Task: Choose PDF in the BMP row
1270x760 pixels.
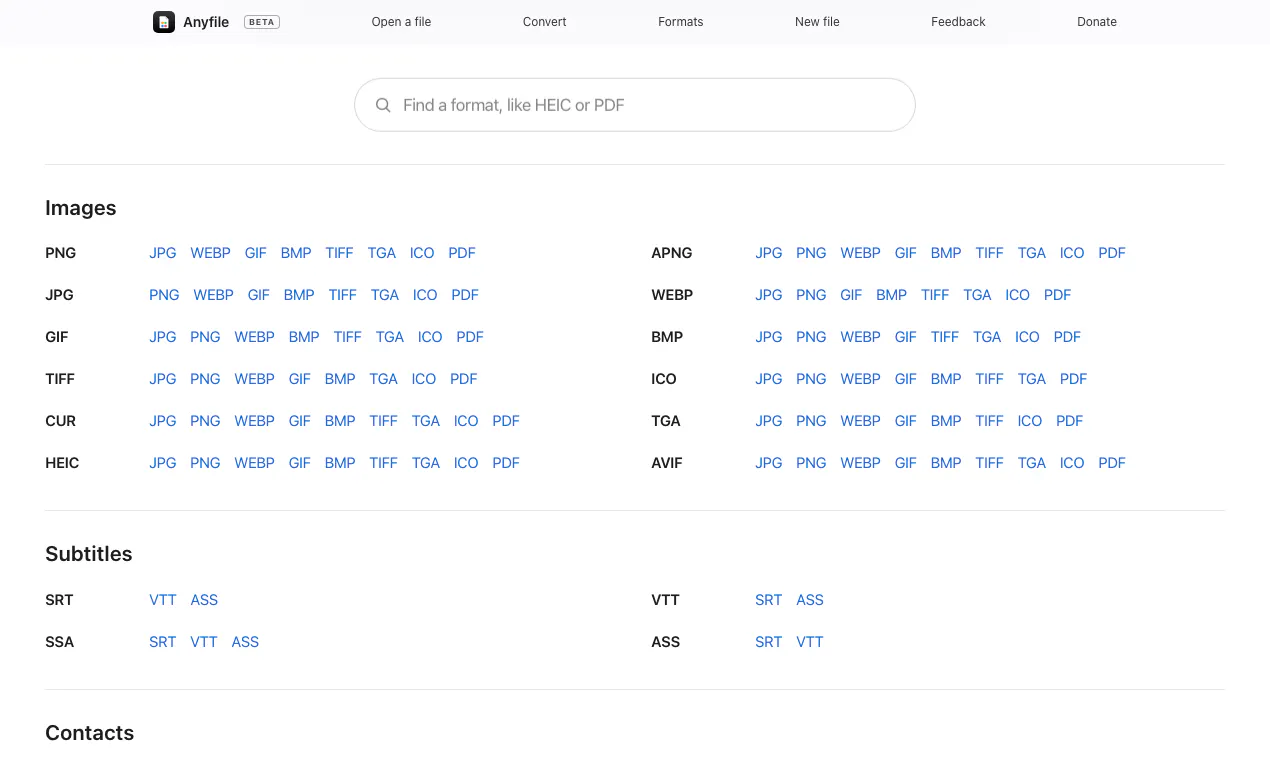Action: [x=1067, y=337]
